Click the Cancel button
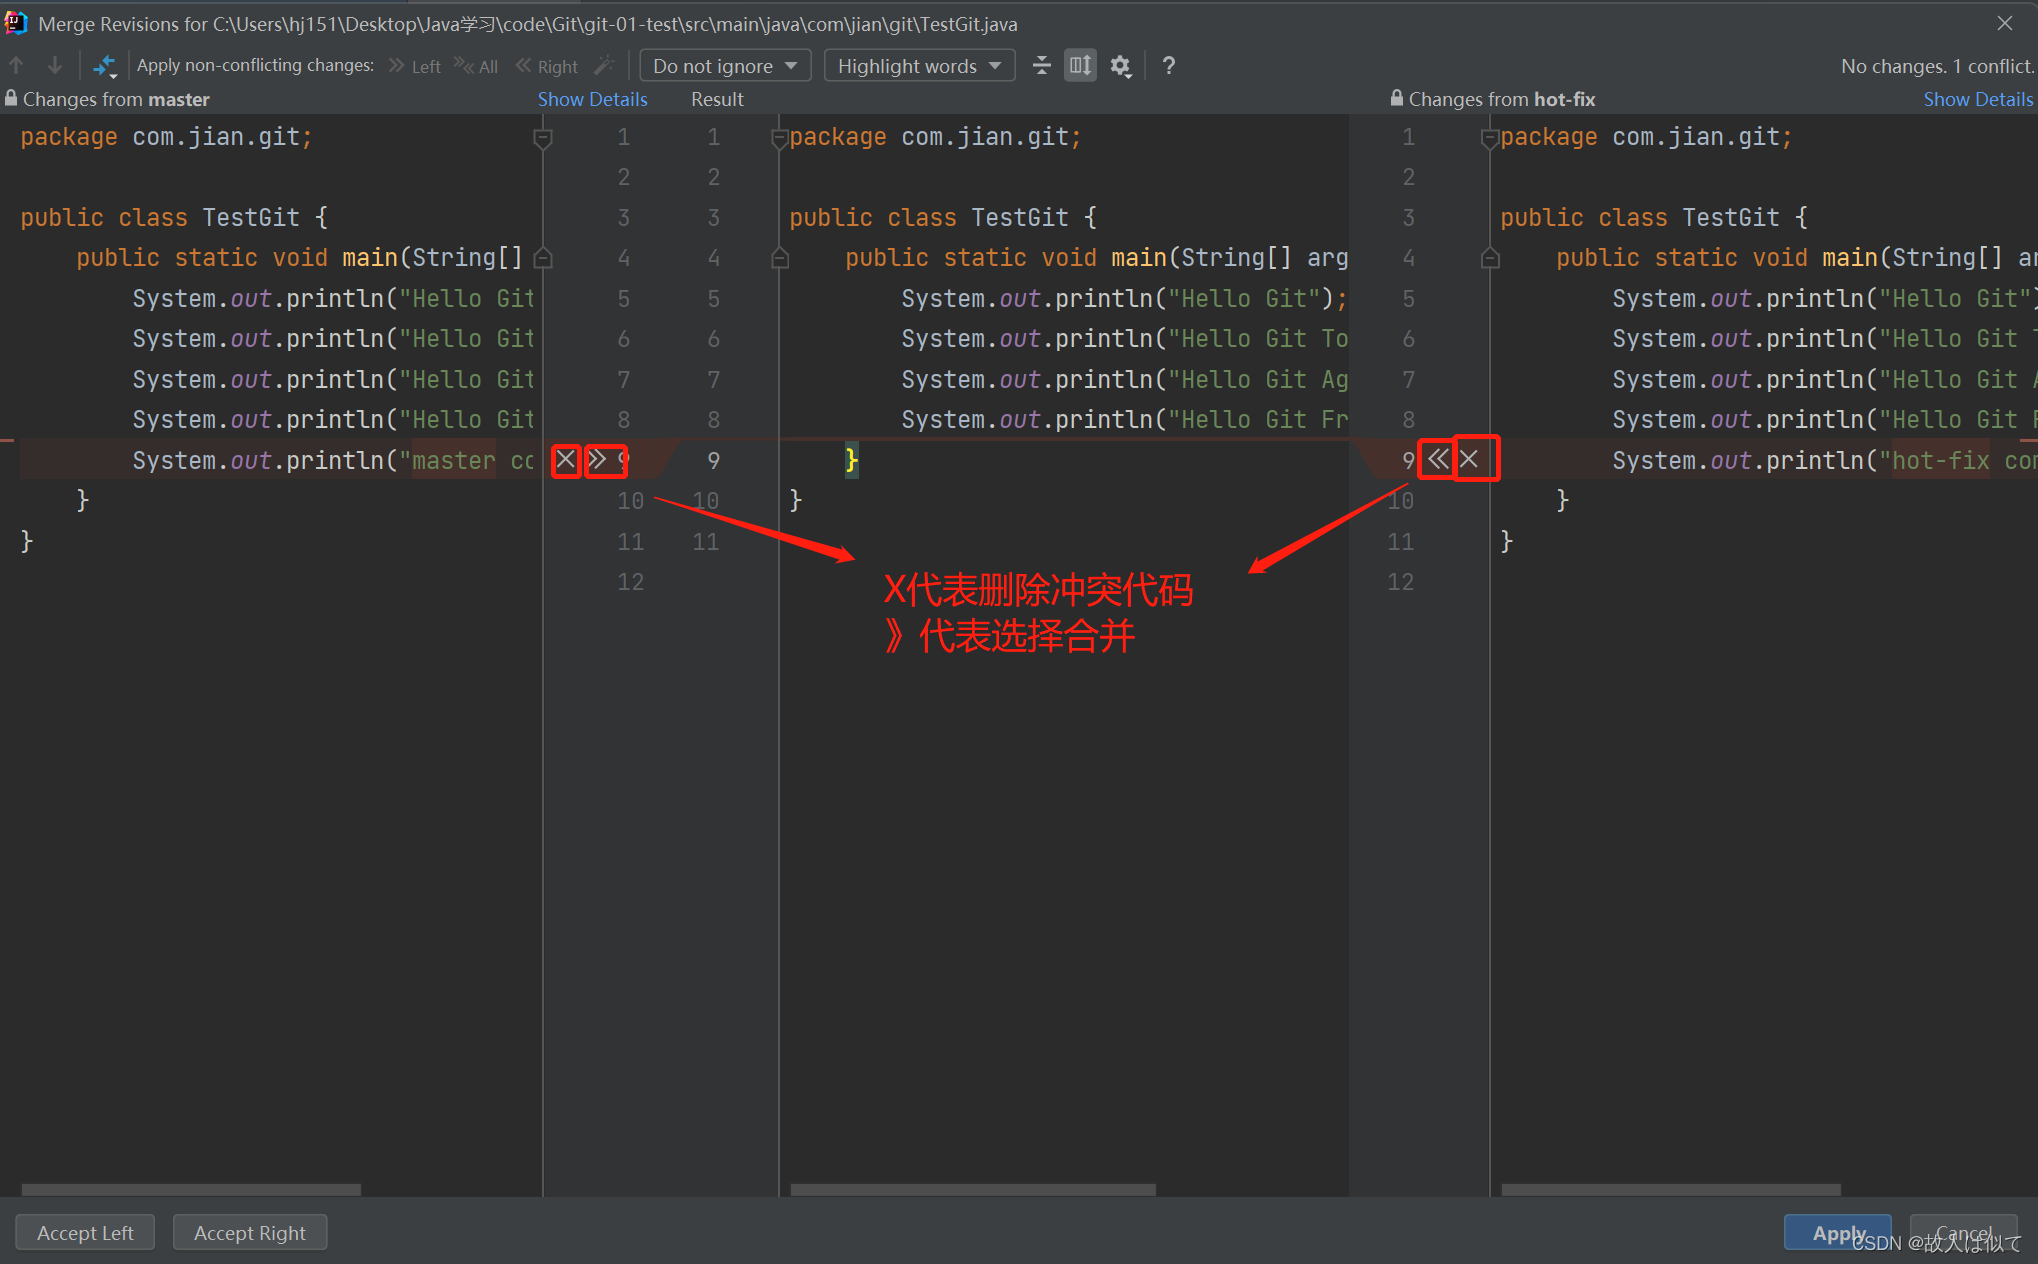Screen dimensions: 2038x1264 [1964, 1233]
